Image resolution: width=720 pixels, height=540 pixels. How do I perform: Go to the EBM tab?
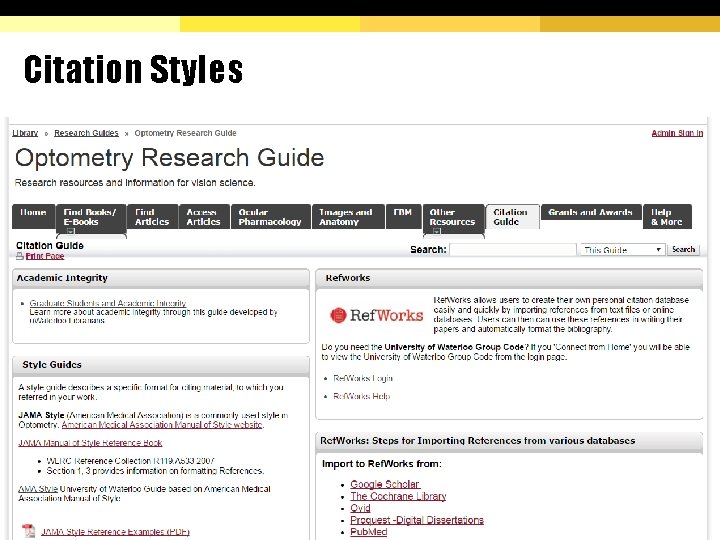403,216
